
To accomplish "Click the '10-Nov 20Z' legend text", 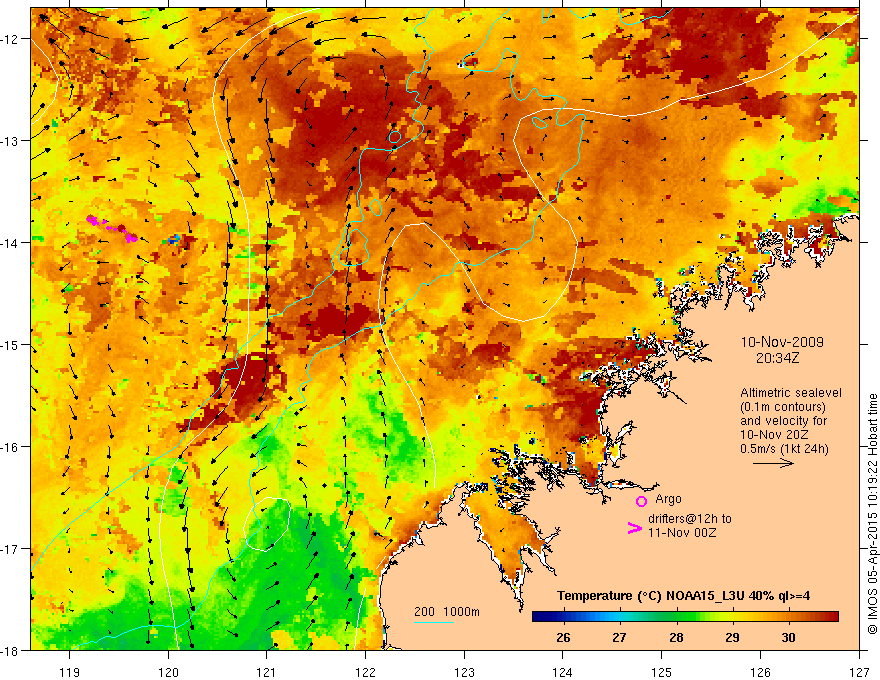I will click(x=773, y=435).
